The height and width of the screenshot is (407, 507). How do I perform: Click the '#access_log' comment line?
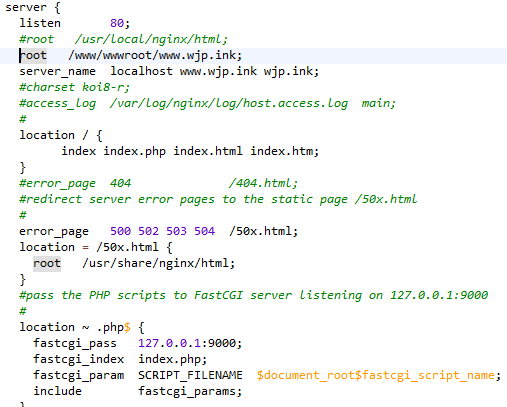(x=207, y=103)
